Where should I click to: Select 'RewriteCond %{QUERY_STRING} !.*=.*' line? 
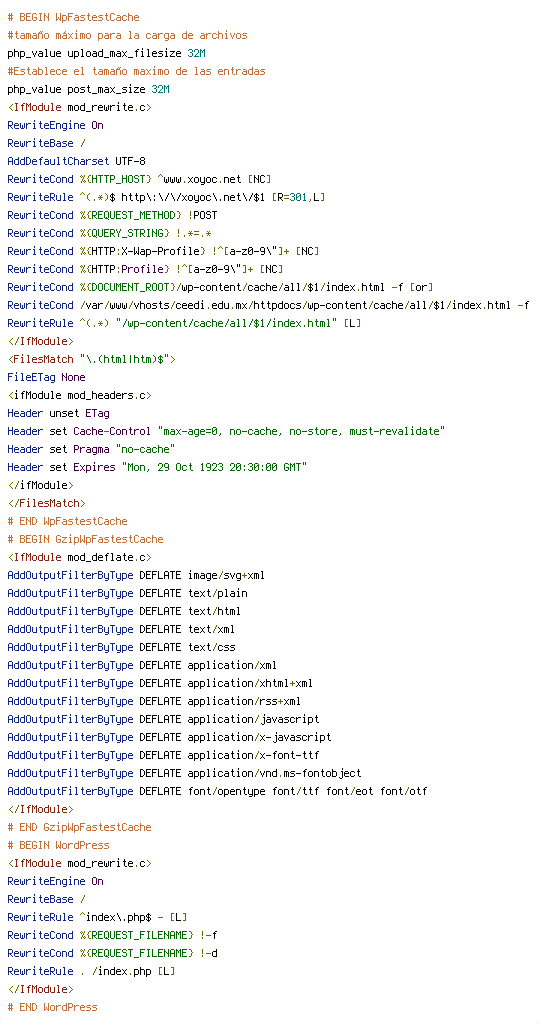coord(109,233)
